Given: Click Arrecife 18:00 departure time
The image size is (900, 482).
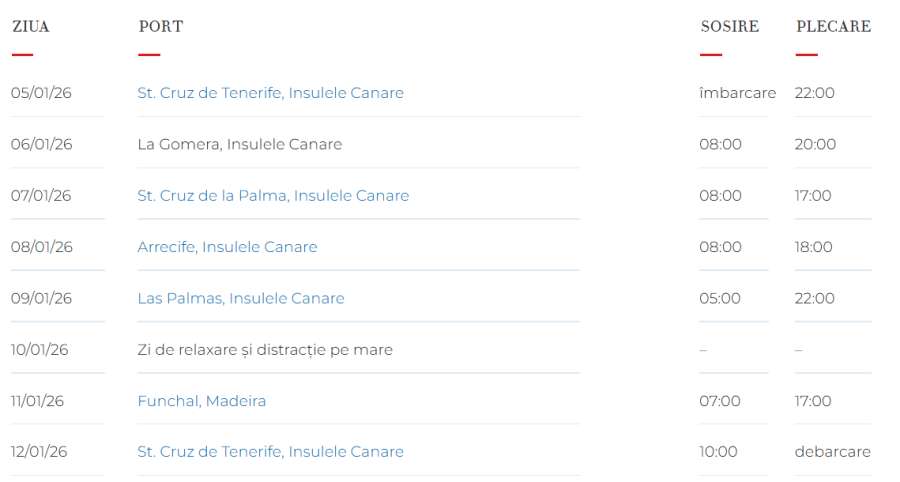Looking at the screenshot, I should pos(813,247).
